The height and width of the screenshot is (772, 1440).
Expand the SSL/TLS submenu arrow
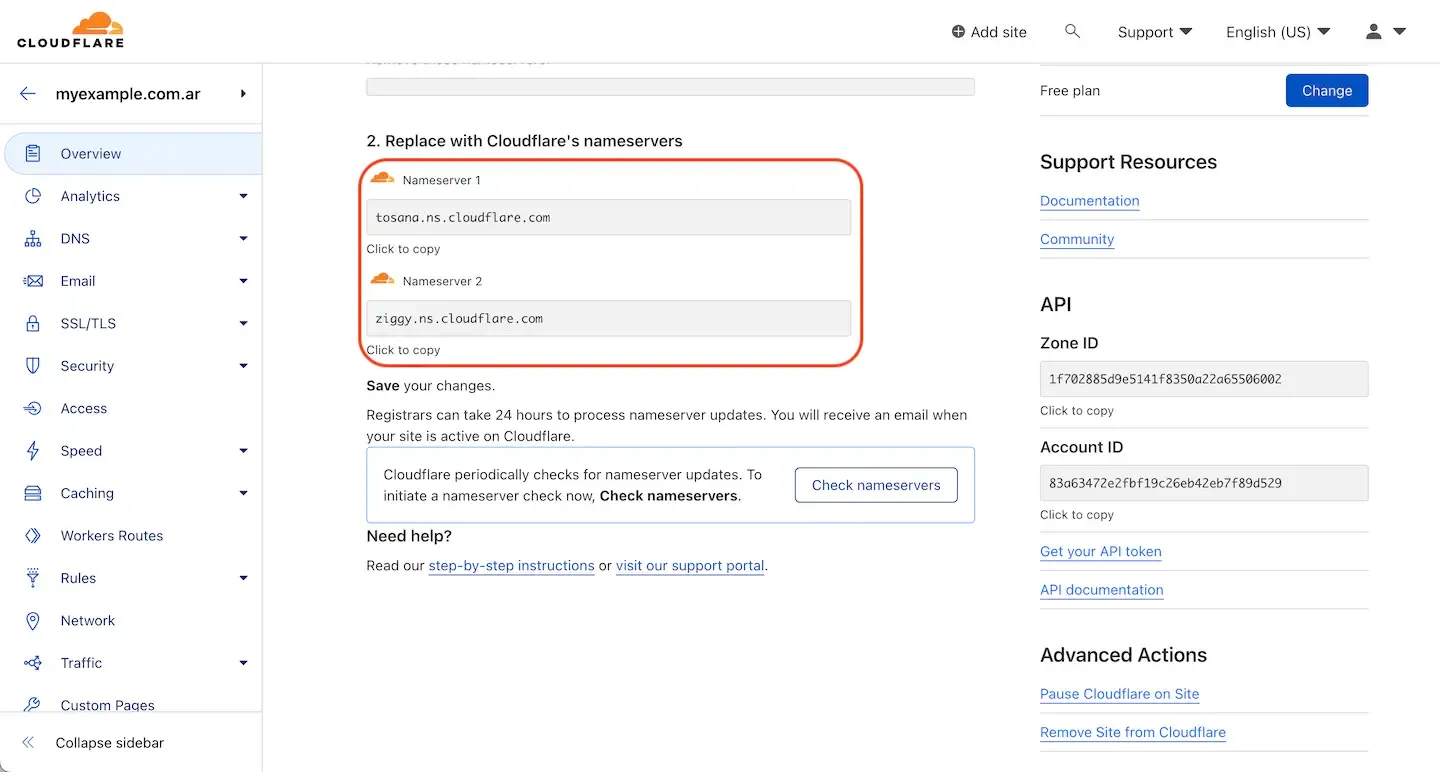pyautogui.click(x=243, y=323)
